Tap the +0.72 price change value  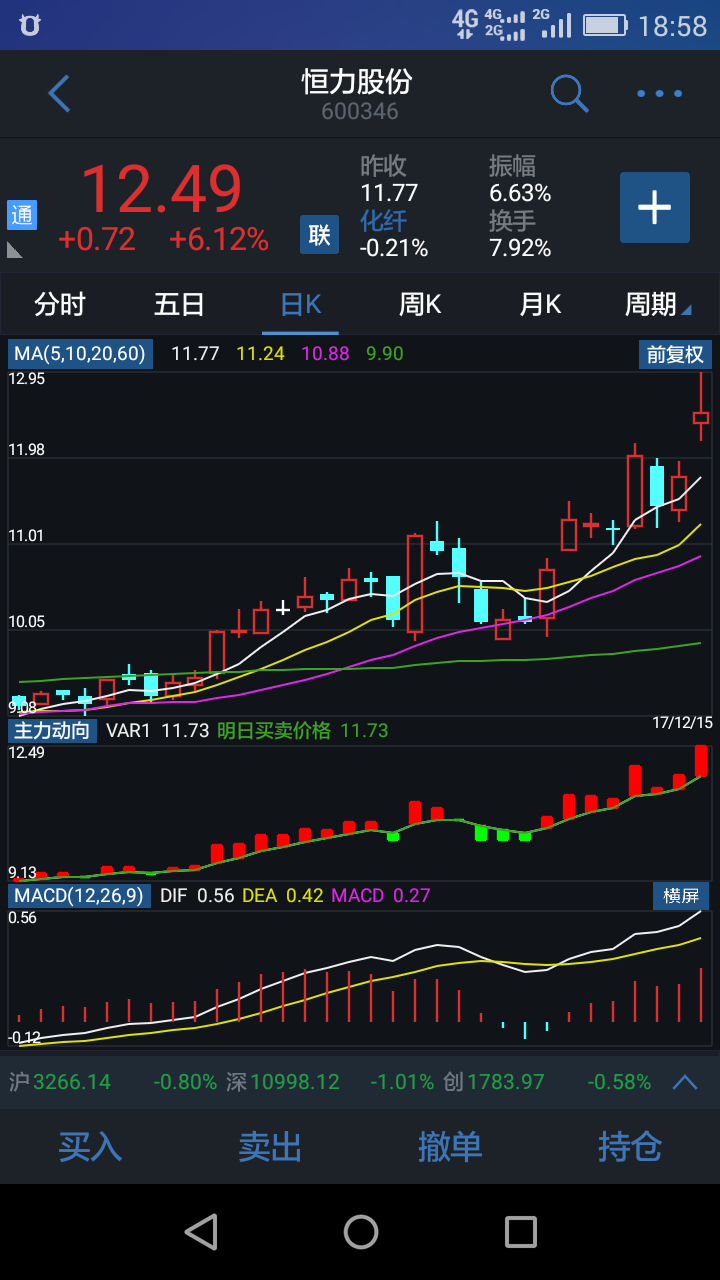click(96, 240)
